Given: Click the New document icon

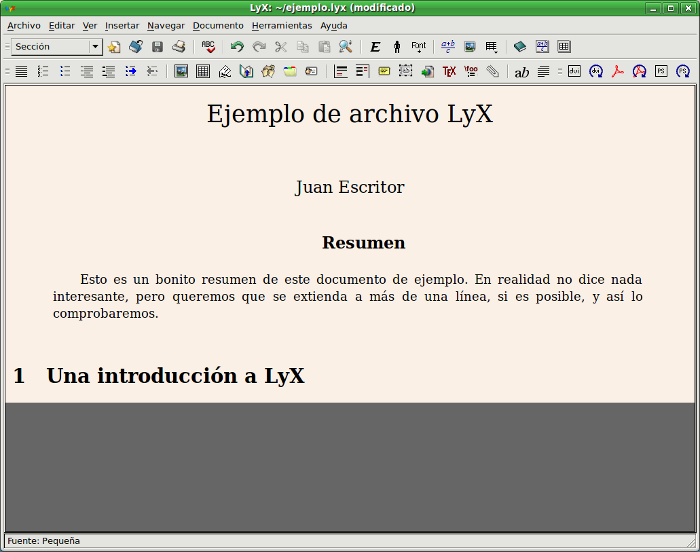Looking at the screenshot, I should click(114, 46).
